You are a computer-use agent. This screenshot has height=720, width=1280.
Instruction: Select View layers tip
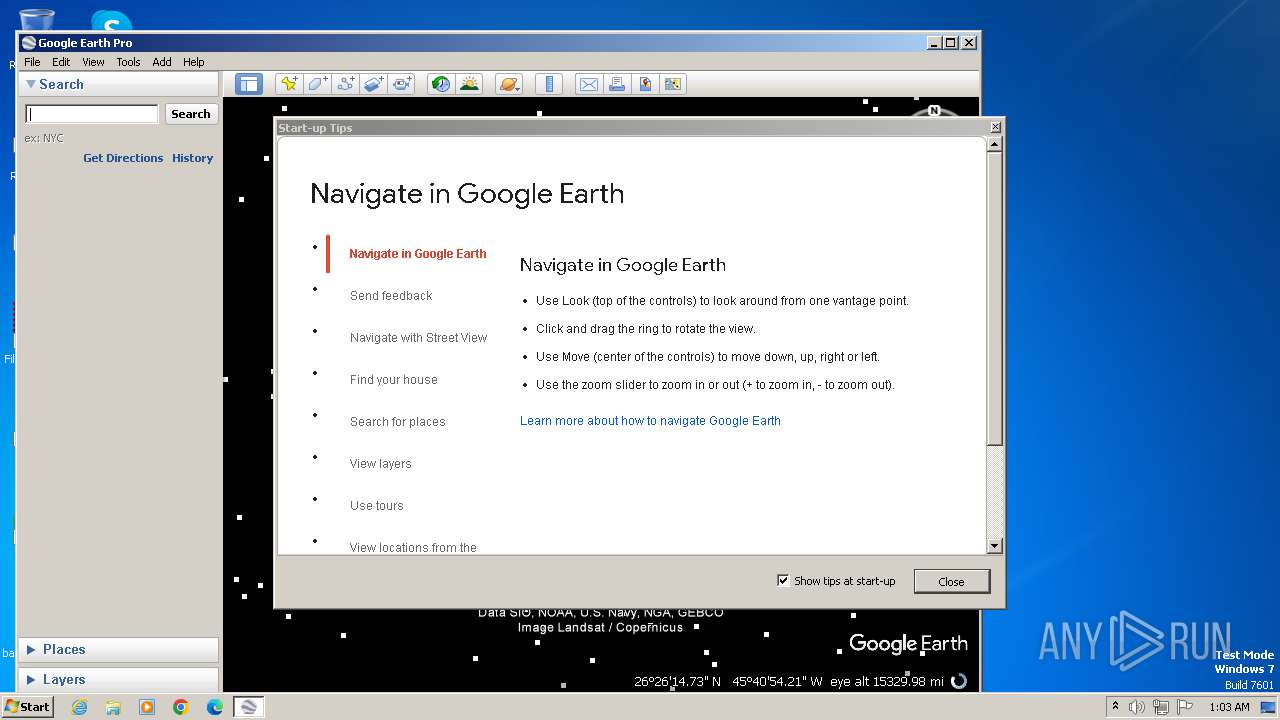381,464
